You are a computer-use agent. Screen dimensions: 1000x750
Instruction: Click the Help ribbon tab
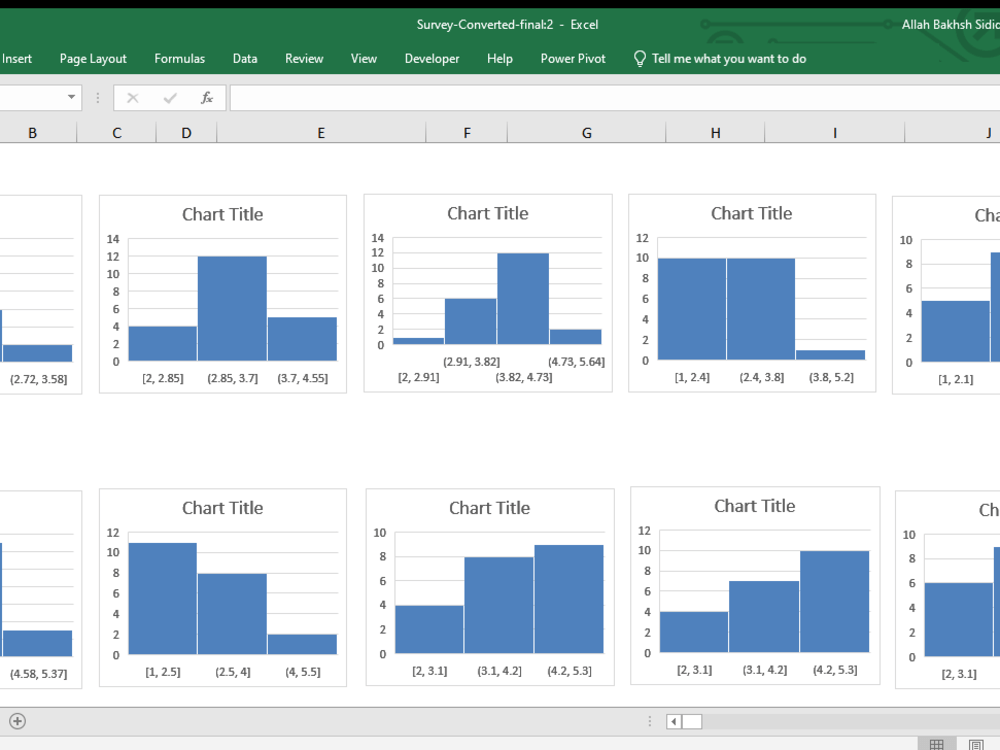499,58
